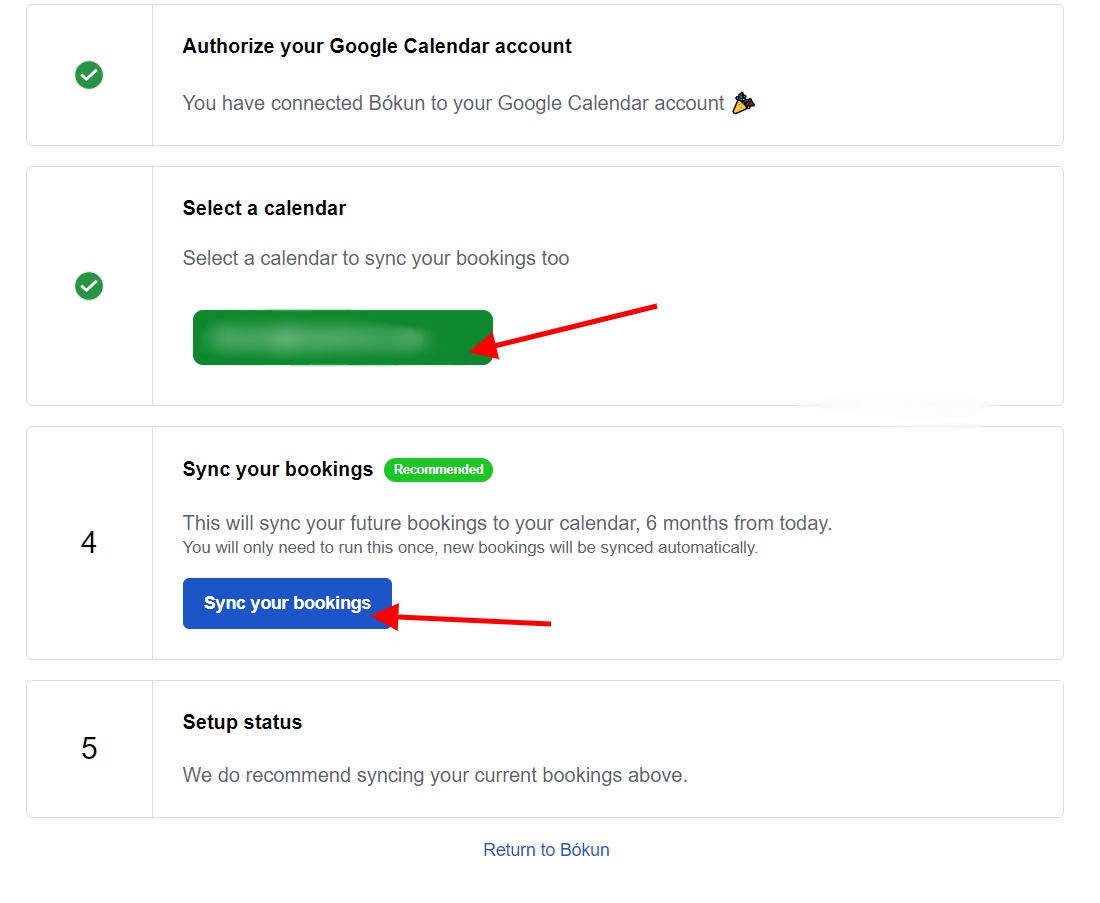Open the Return to Bókun link
Screen dimensions: 1100x903
[x=546, y=850]
